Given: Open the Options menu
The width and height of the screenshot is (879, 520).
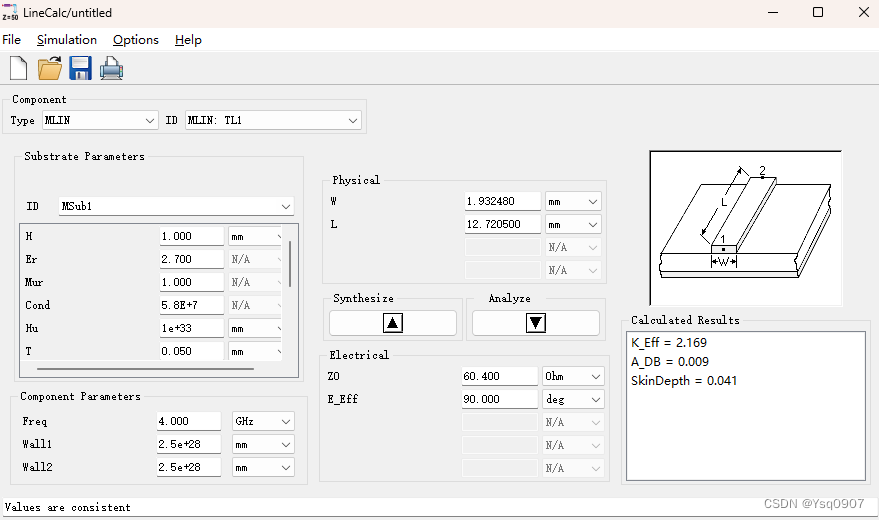Looking at the screenshot, I should click(136, 40).
